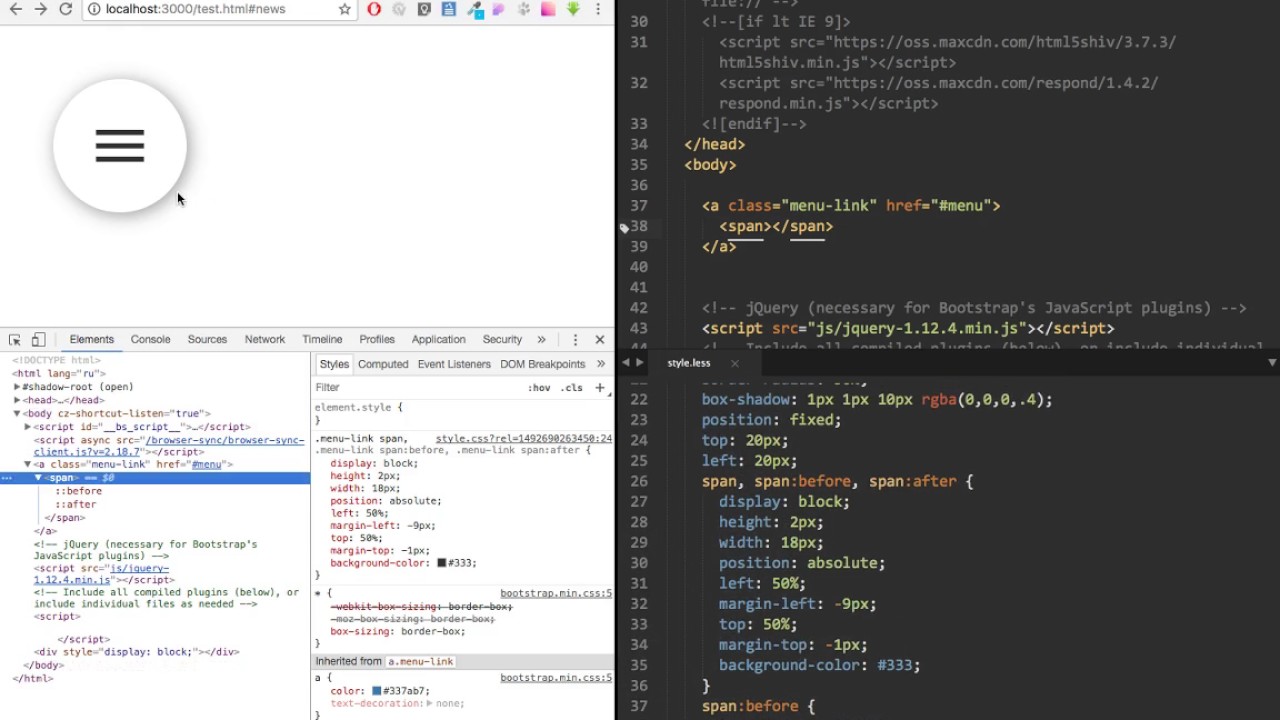This screenshot has width=1280, height=720.
Task: Open the Profiles tab
Action: (377, 340)
